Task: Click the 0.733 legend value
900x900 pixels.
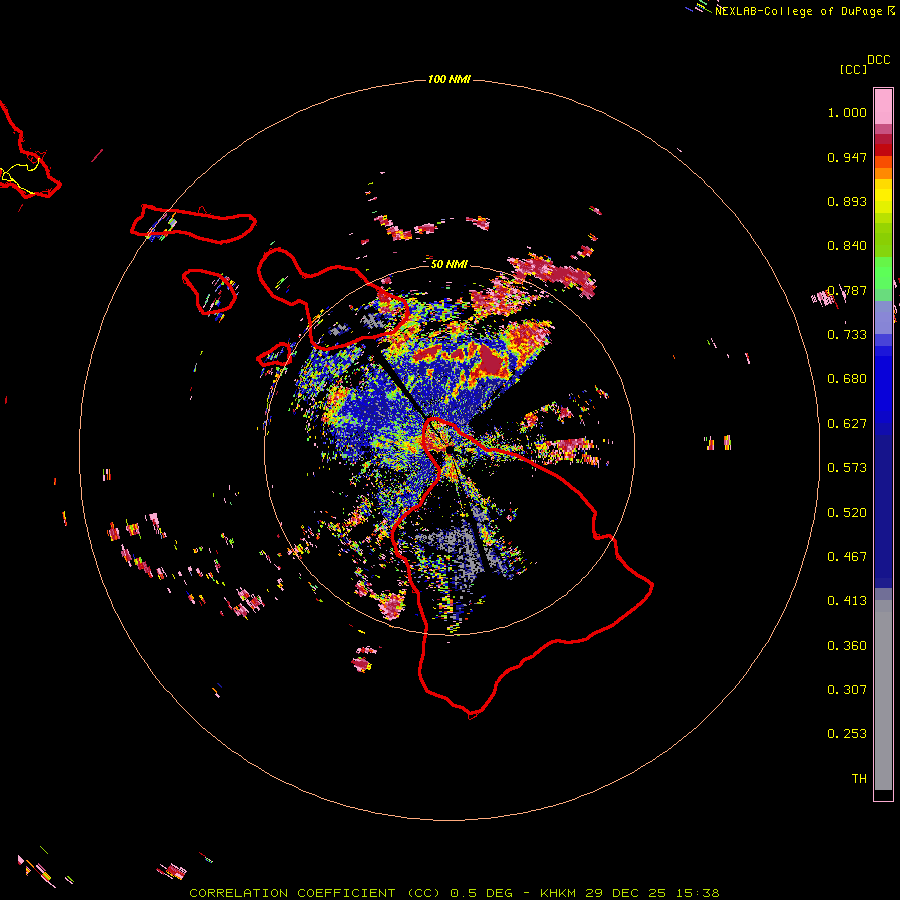Action: click(847, 335)
